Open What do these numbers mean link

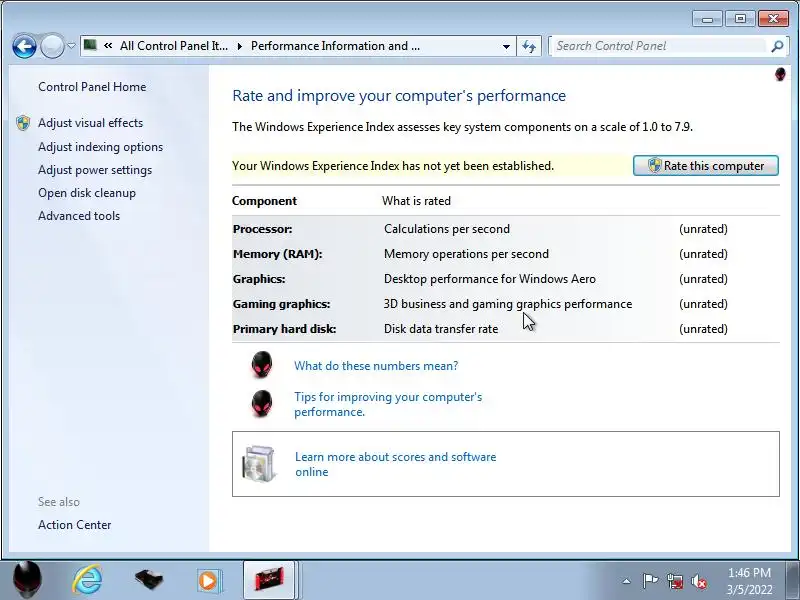[x=376, y=366]
